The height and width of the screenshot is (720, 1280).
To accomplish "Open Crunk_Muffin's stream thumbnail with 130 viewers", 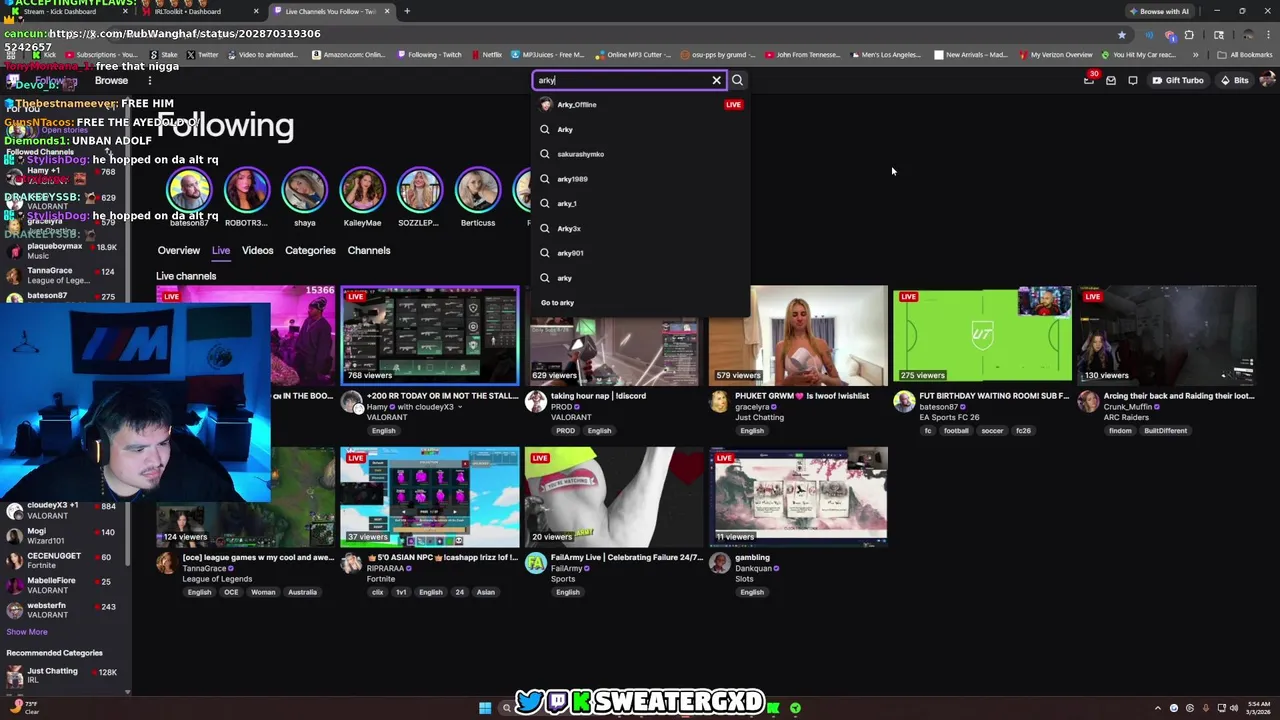I will tap(1166, 336).
